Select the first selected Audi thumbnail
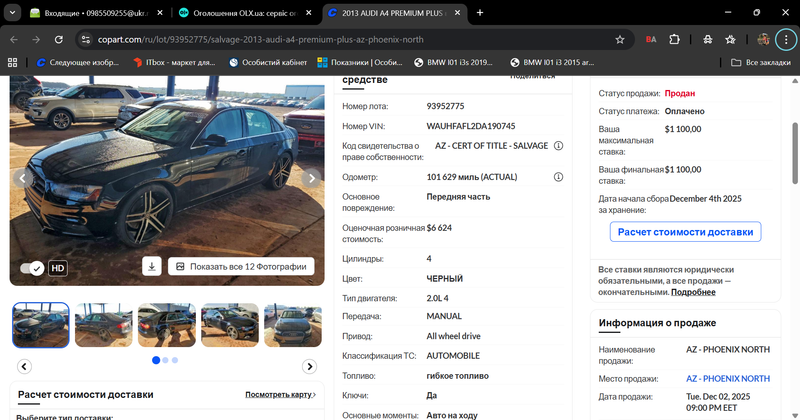 [41, 325]
